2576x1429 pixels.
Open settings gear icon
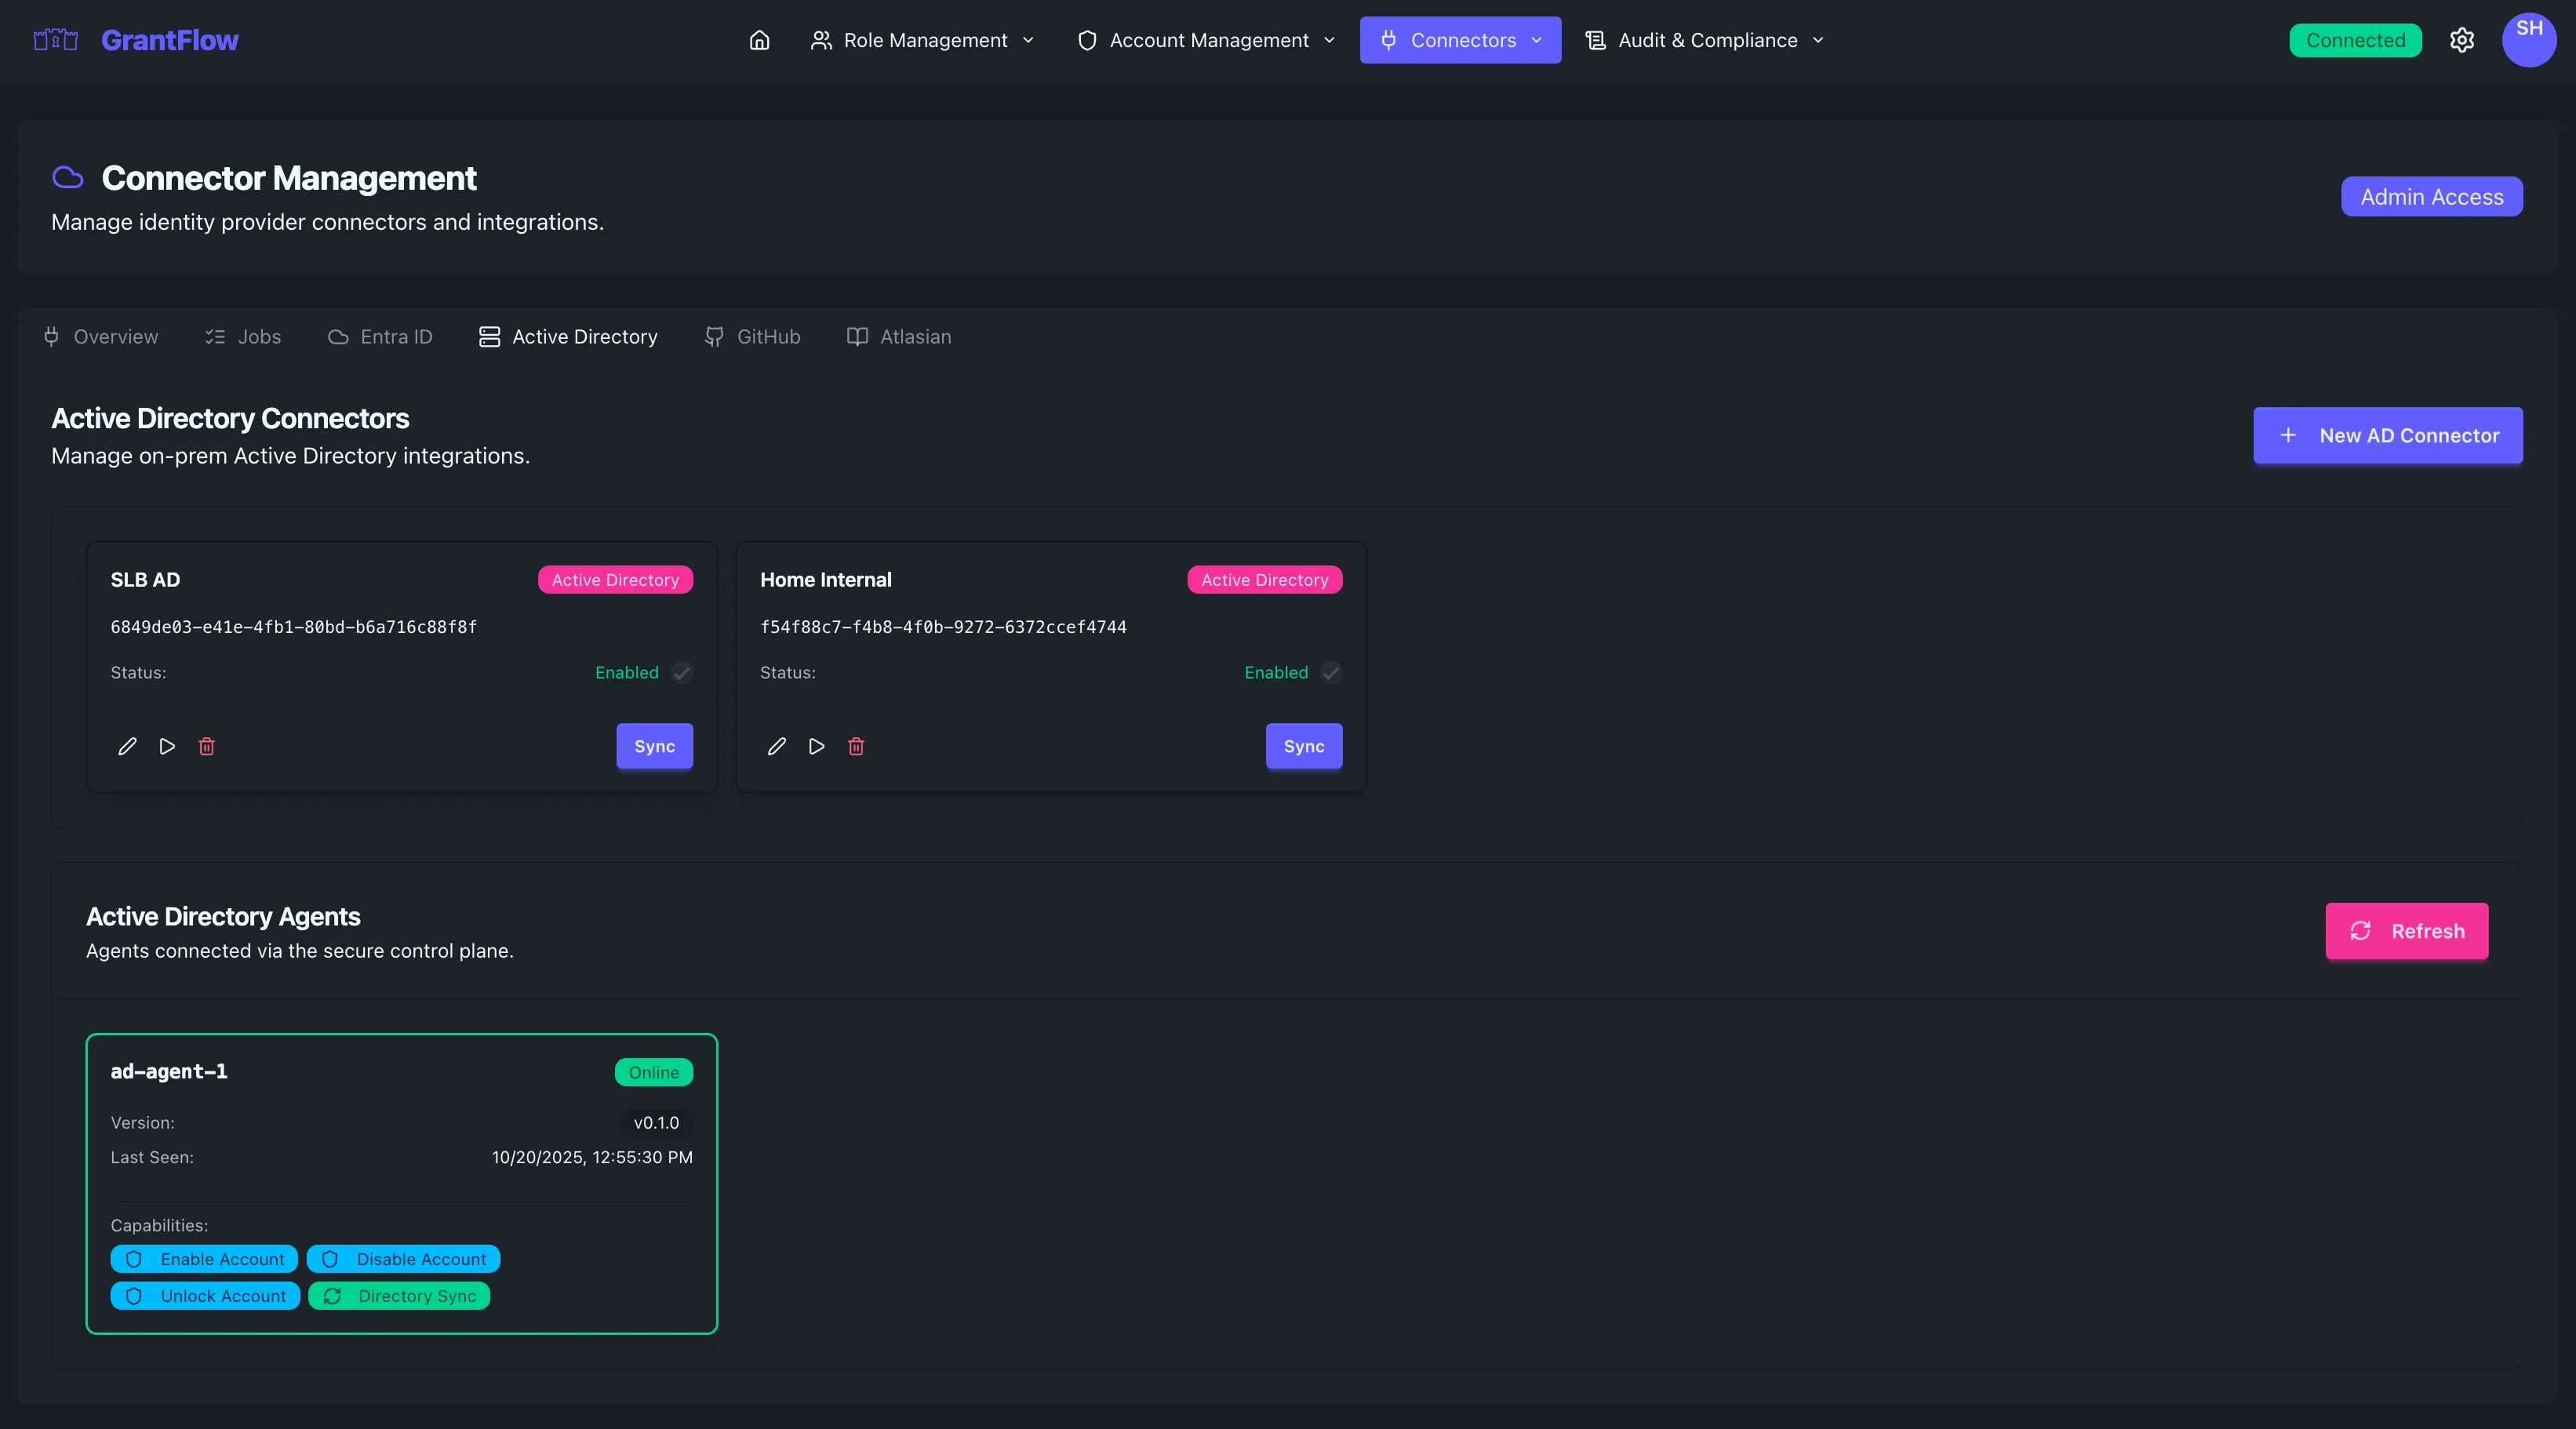coord(2461,40)
